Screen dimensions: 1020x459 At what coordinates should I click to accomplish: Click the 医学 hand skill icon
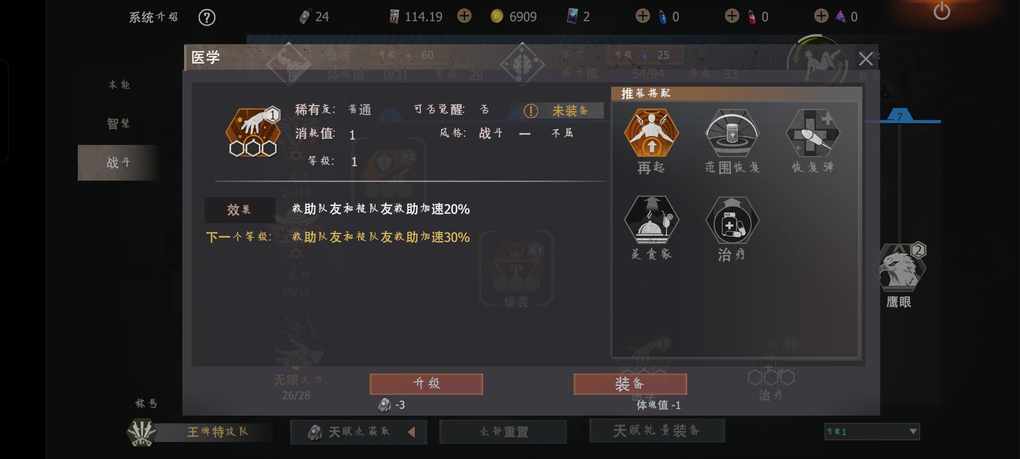tap(253, 132)
